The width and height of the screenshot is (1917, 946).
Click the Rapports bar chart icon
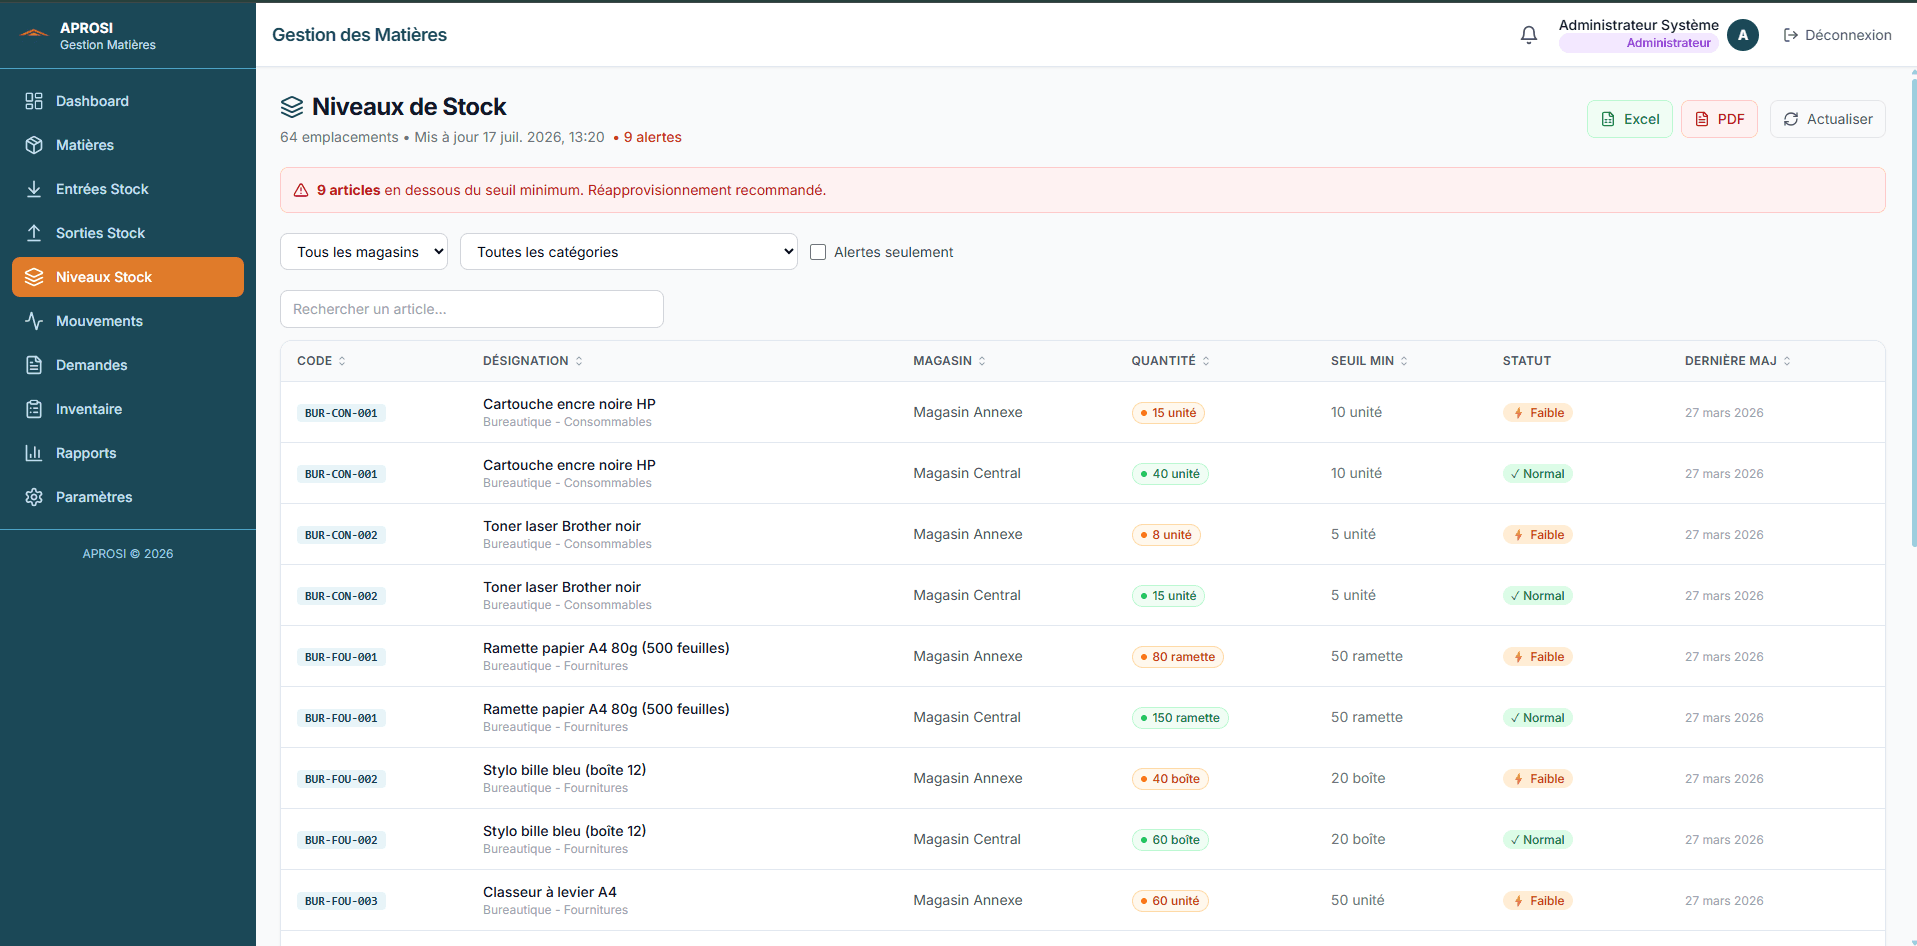[x=34, y=453]
